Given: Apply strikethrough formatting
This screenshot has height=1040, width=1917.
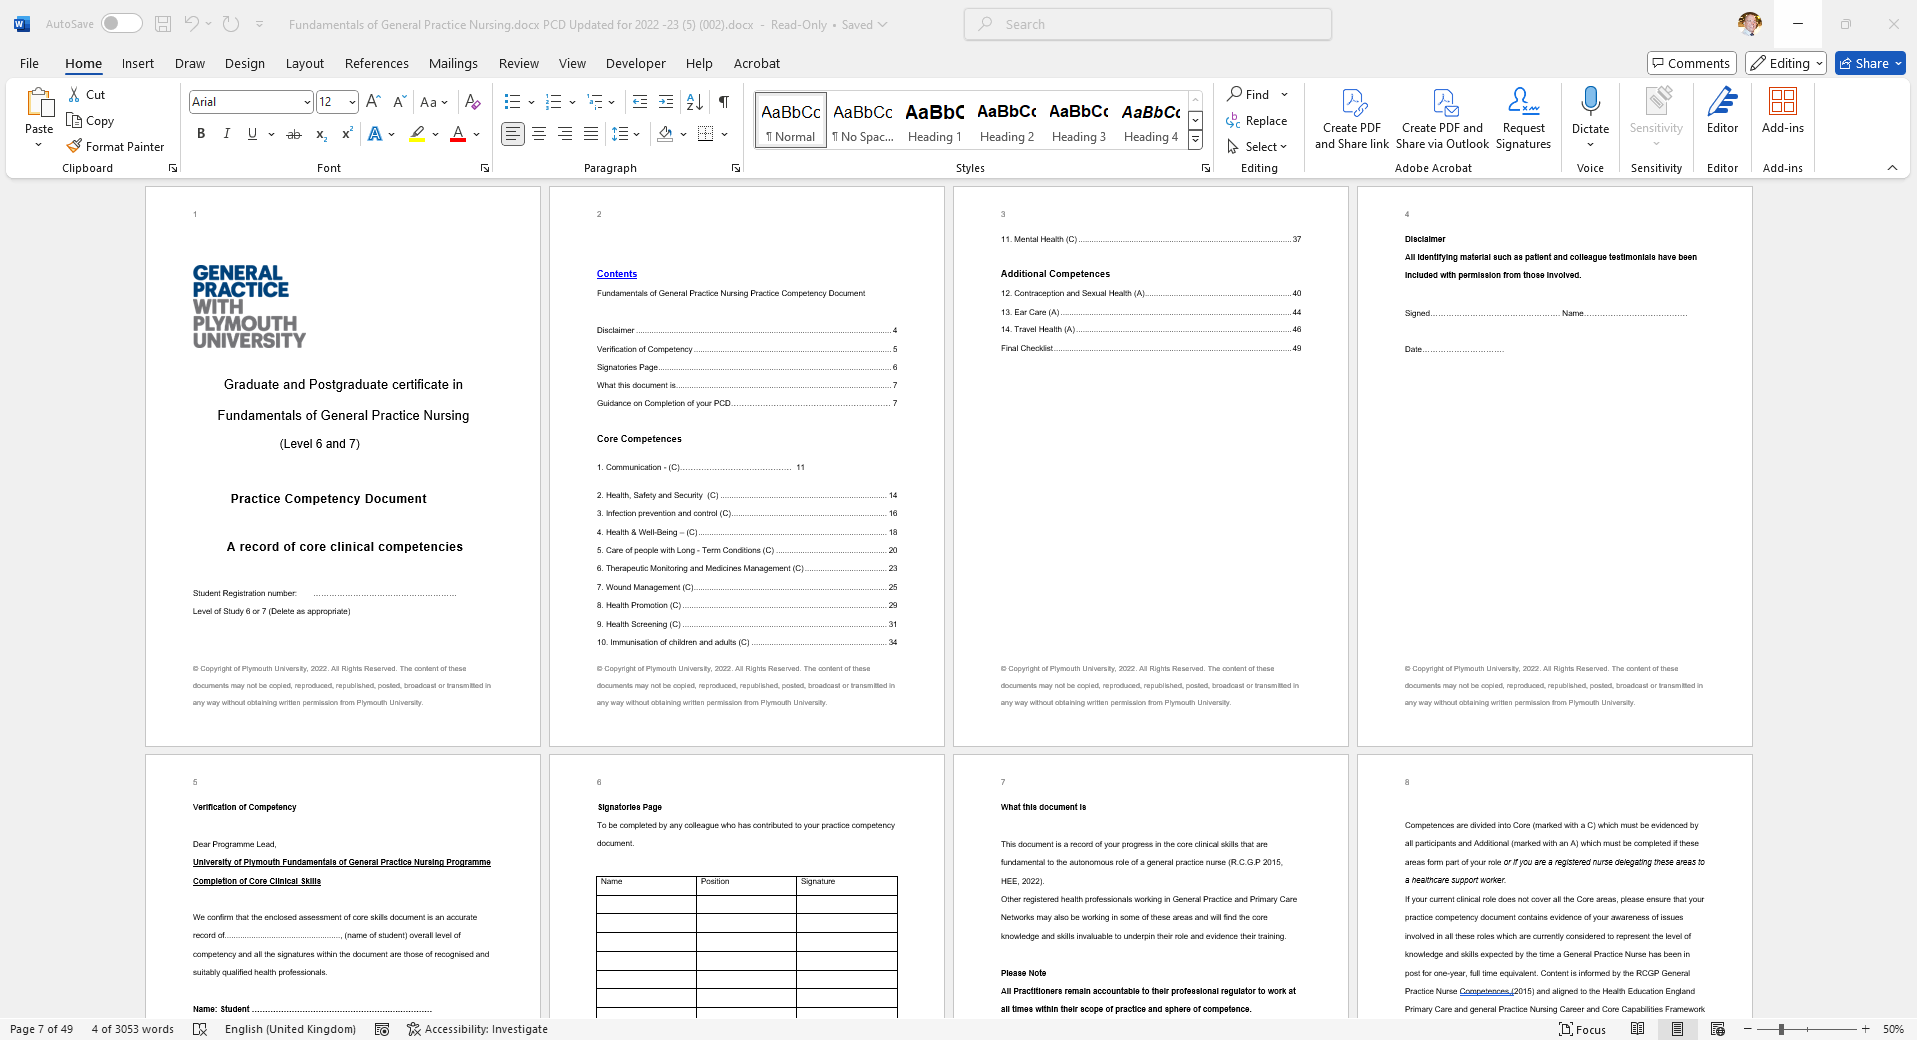Looking at the screenshot, I should (x=293, y=134).
